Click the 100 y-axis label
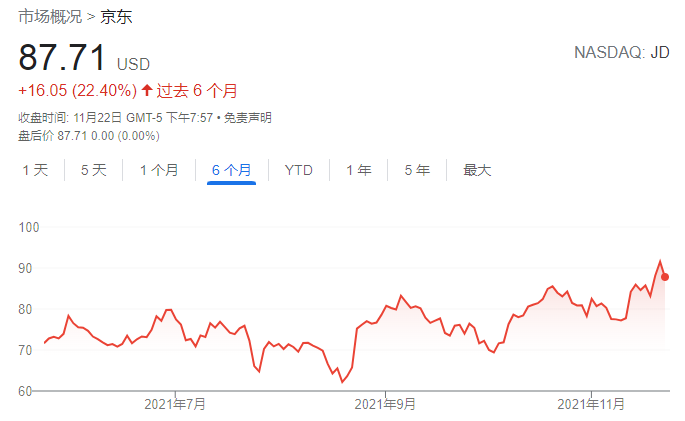This screenshot has height=421, width=685. click(29, 227)
